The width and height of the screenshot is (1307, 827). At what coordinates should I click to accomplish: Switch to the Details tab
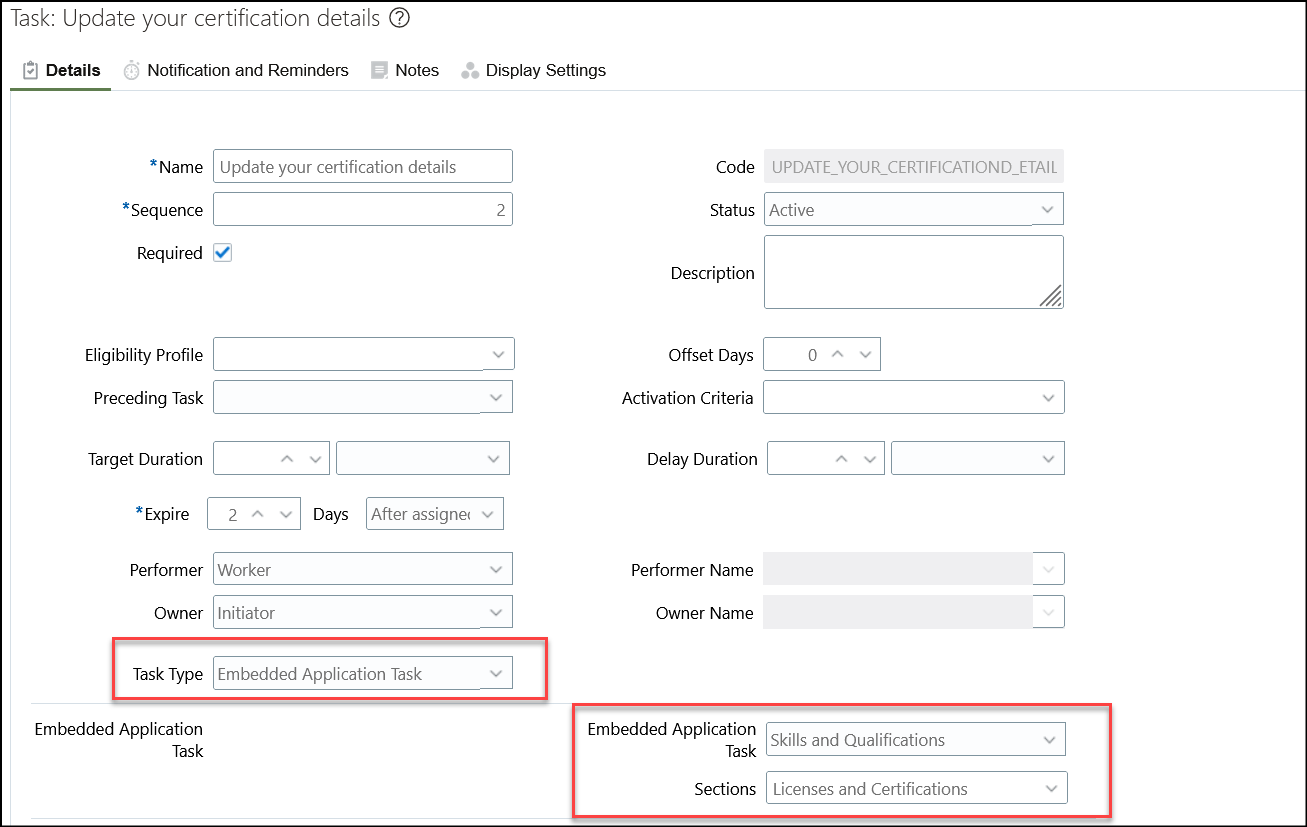click(x=60, y=70)
